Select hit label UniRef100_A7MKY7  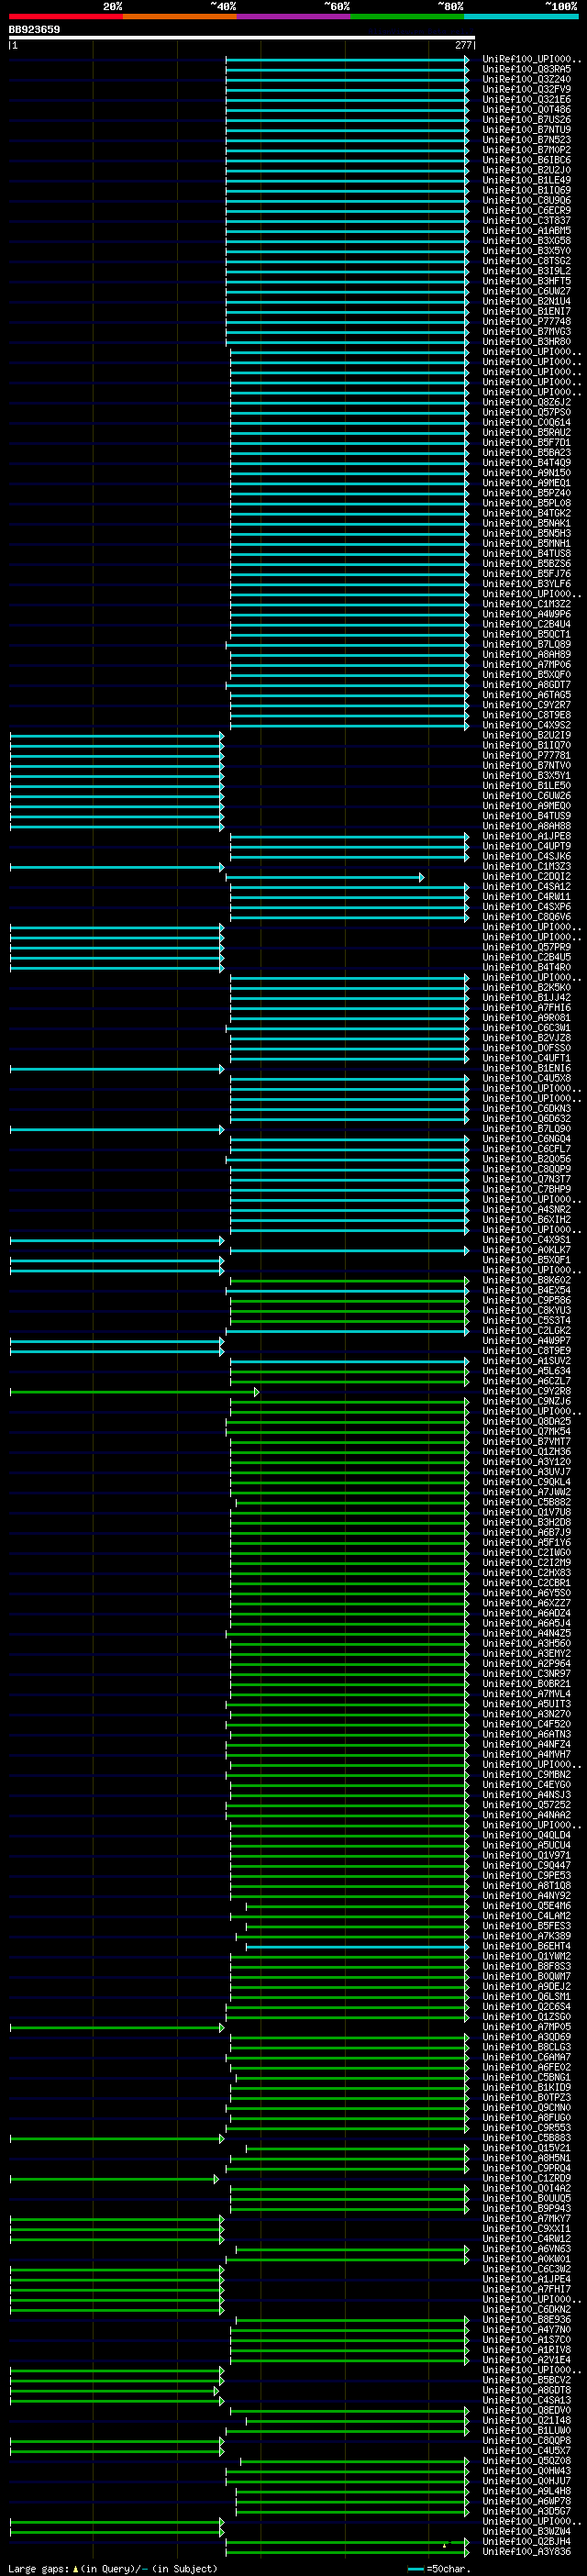point(527,2218)
